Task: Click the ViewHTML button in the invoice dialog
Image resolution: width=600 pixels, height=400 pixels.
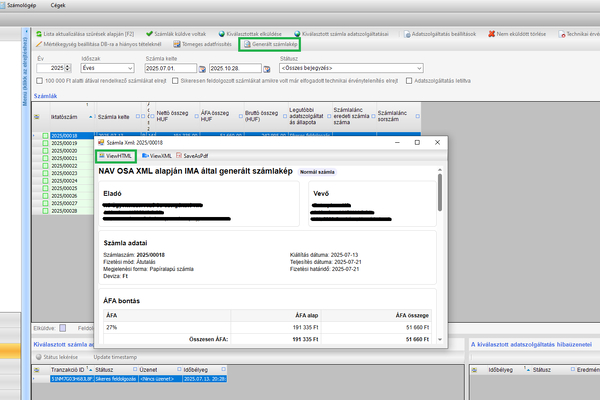Action: click(115, 156)
